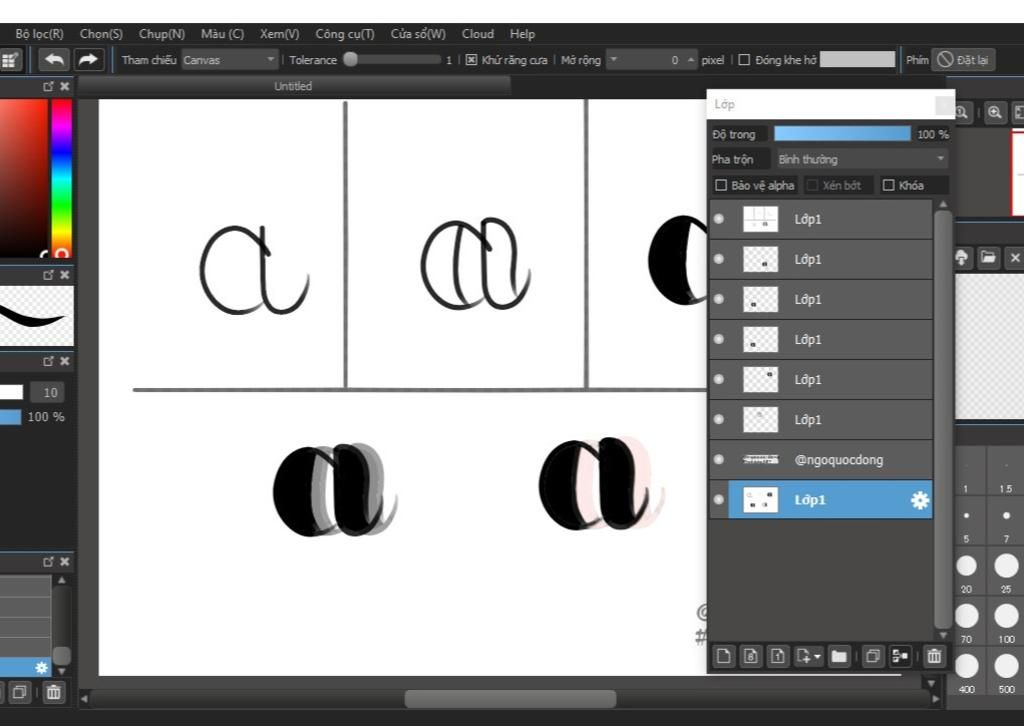Duplicate the brush using the left panel's bottom icon
1024x726 pixels.
pos(20,692)
